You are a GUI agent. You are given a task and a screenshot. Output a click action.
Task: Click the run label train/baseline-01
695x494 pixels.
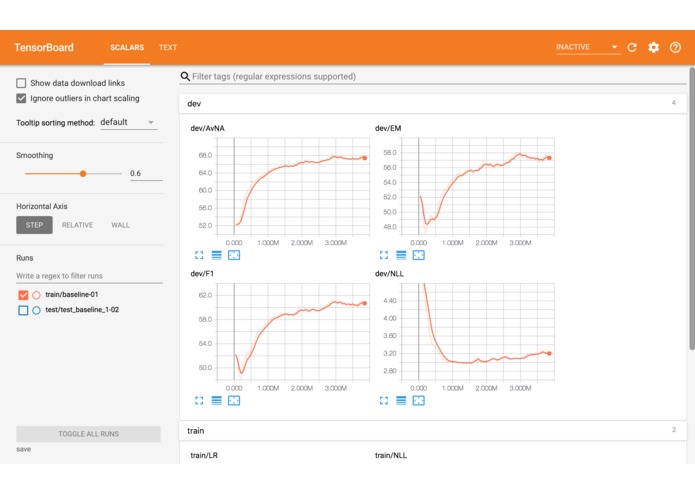[72, 295]
